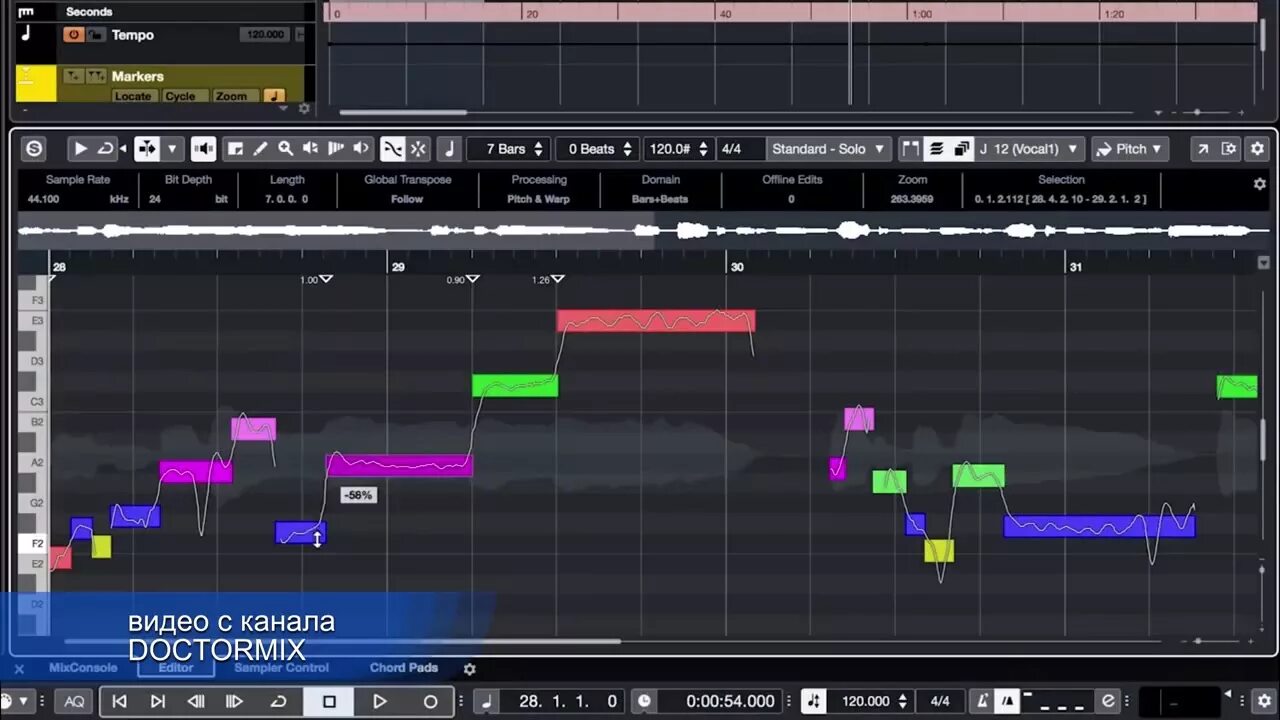Image resolution: width=1280 pixels, height=720 pixels.
Task: Open the tool selection dropdown arrow
Action: (172, 149)
